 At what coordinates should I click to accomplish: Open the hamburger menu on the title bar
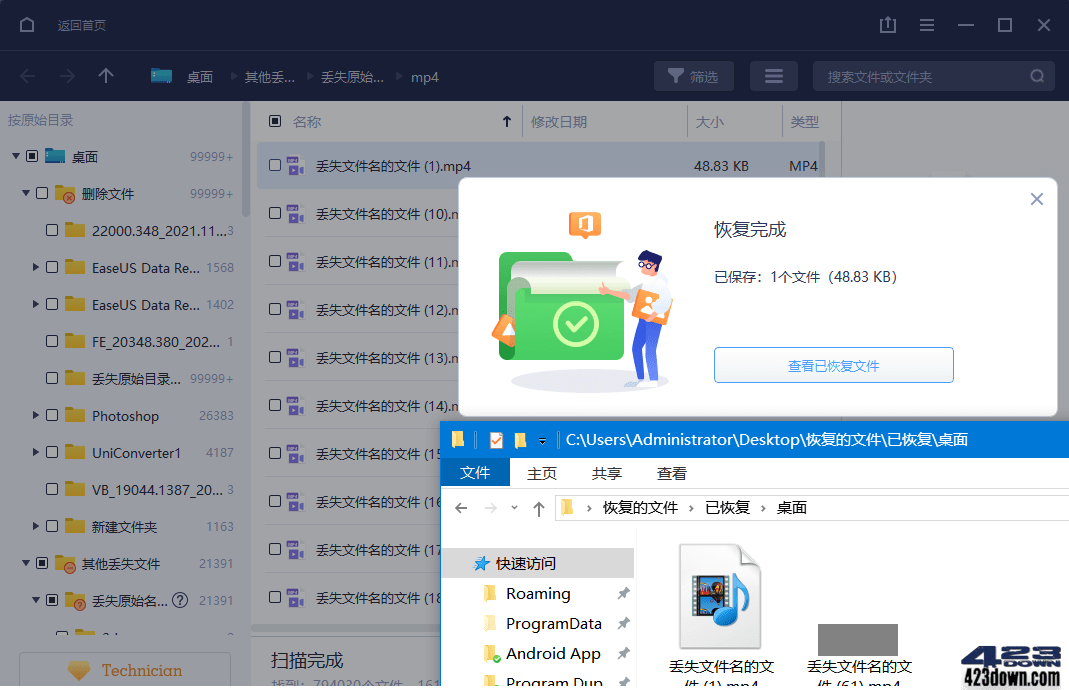[x=926, y=25]
